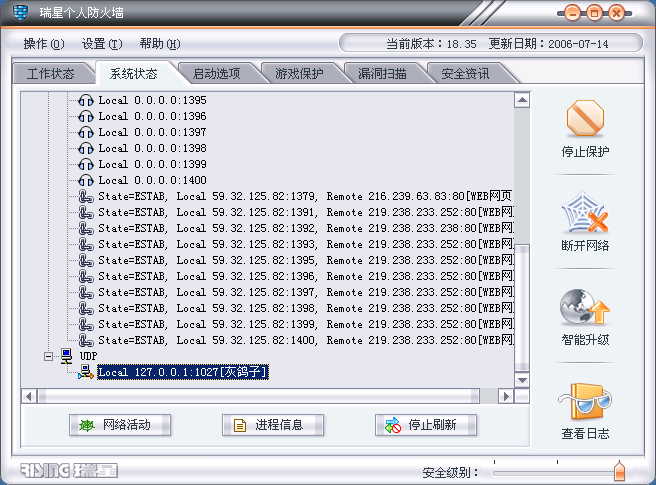Select the 系统状态 tab
The image size is (656, 485).
click(133, 74)
